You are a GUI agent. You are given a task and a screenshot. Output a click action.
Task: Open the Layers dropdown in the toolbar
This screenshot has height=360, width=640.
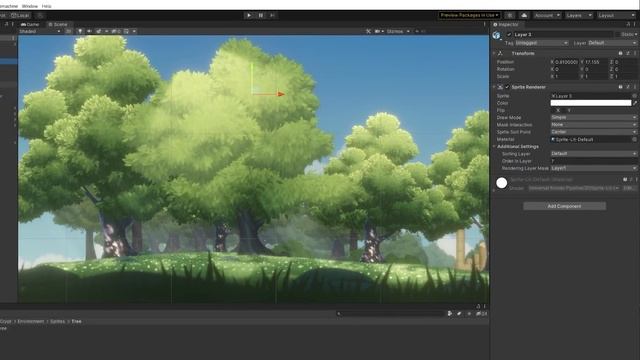[x=579, y=16]
